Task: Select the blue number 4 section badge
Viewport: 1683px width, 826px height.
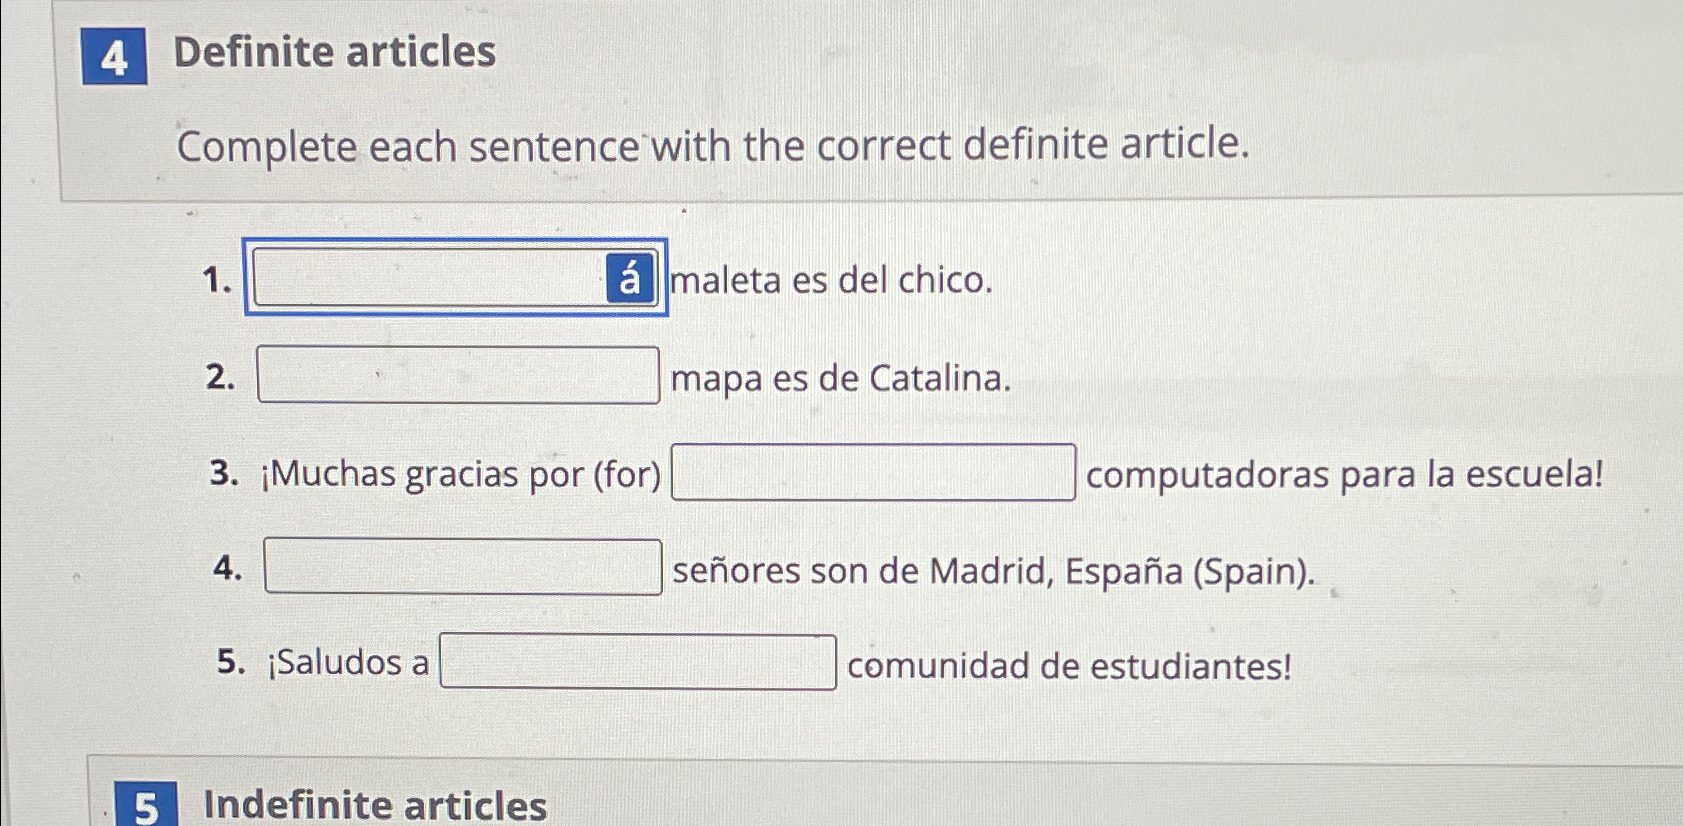Action: click(113, 57)
